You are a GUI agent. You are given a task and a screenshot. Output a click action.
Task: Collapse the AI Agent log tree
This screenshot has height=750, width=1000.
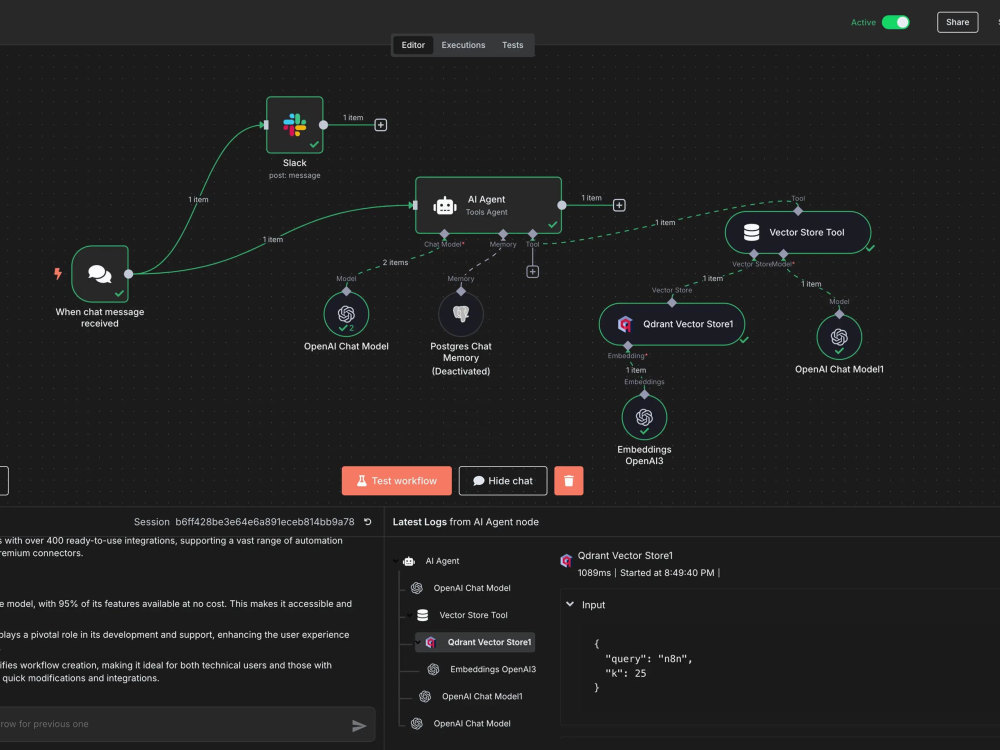(x=396, y=561)
